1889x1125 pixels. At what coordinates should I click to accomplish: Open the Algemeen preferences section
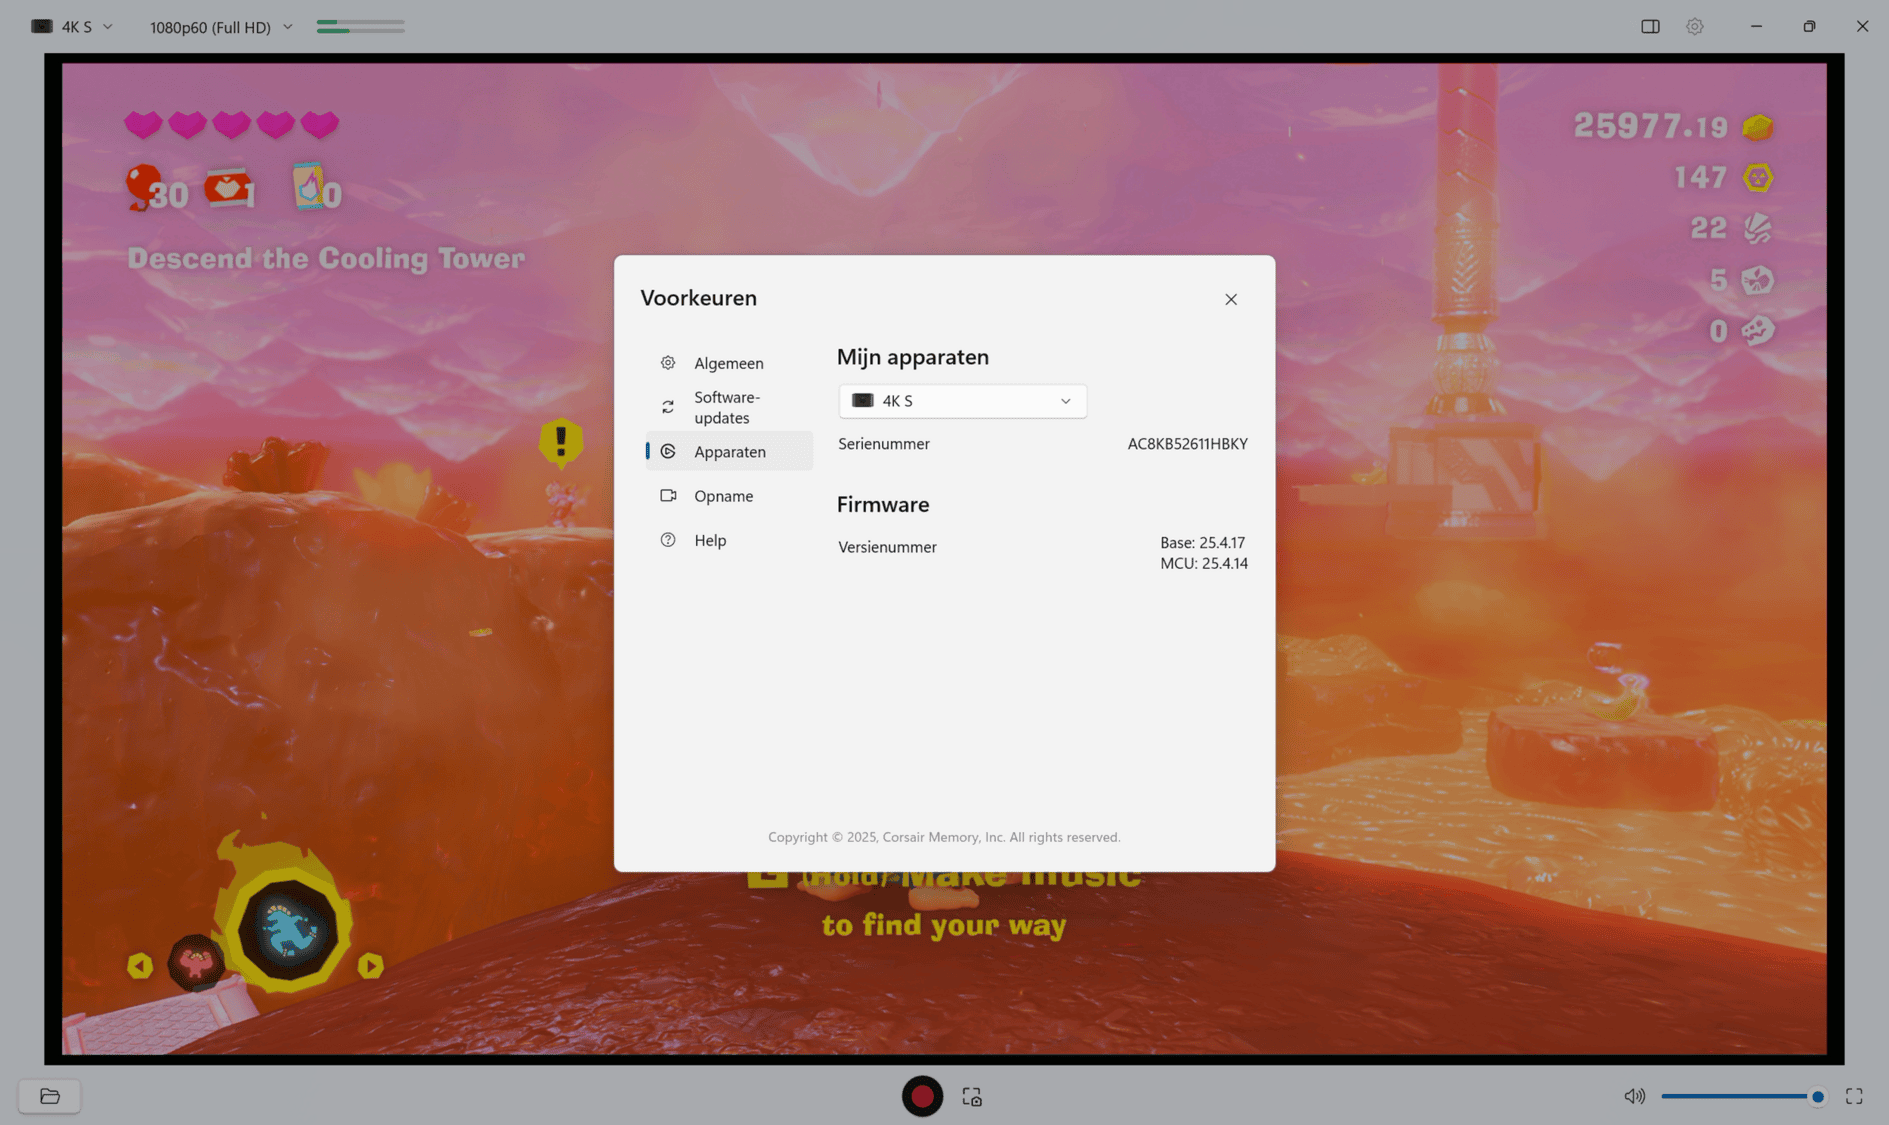point(729,363)
